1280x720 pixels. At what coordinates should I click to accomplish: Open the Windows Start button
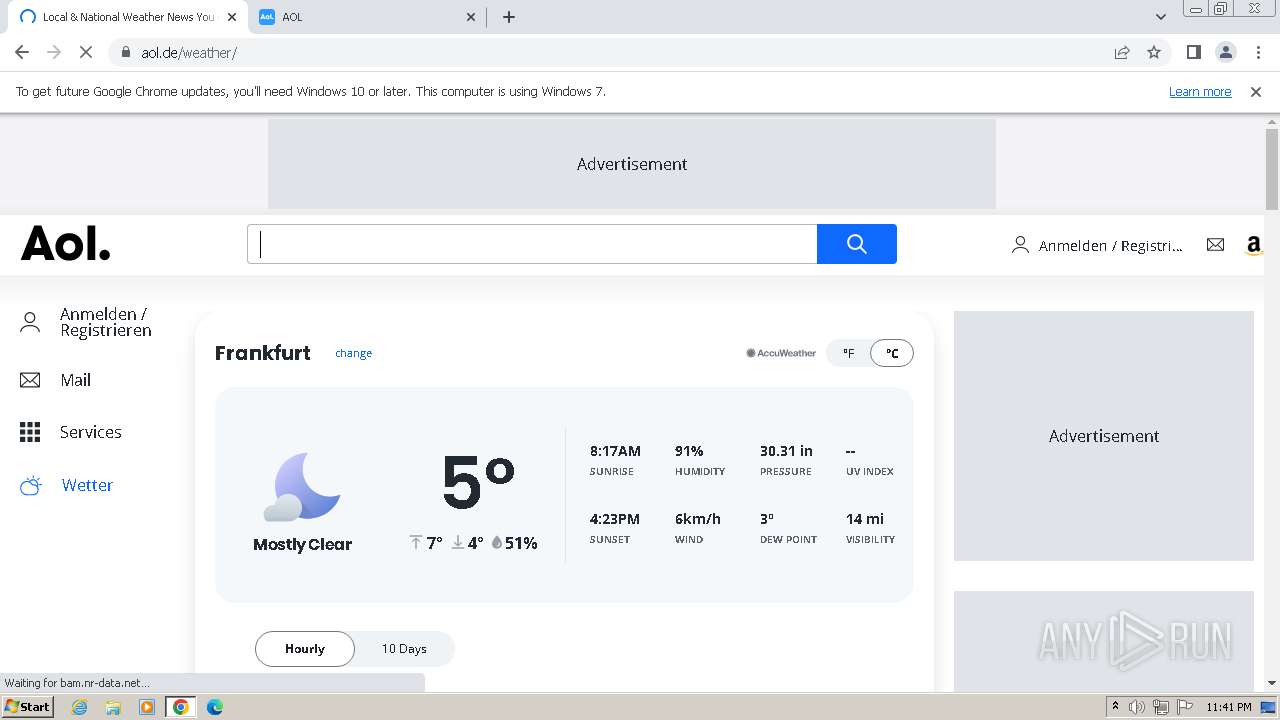[27, 707]
